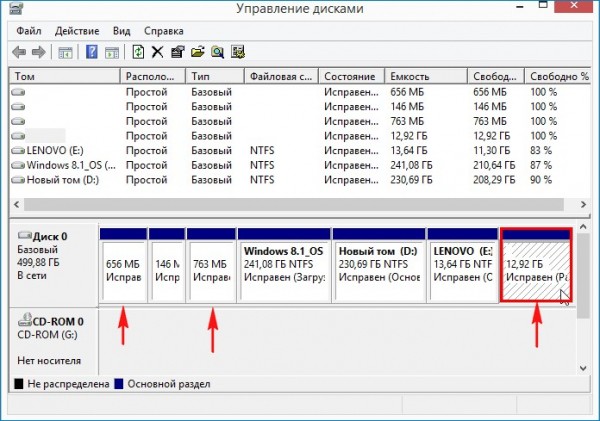Screen dimensions: 600x421
Task: Click the volume list horizontal scrollbar left arrow
Action: 16,204
